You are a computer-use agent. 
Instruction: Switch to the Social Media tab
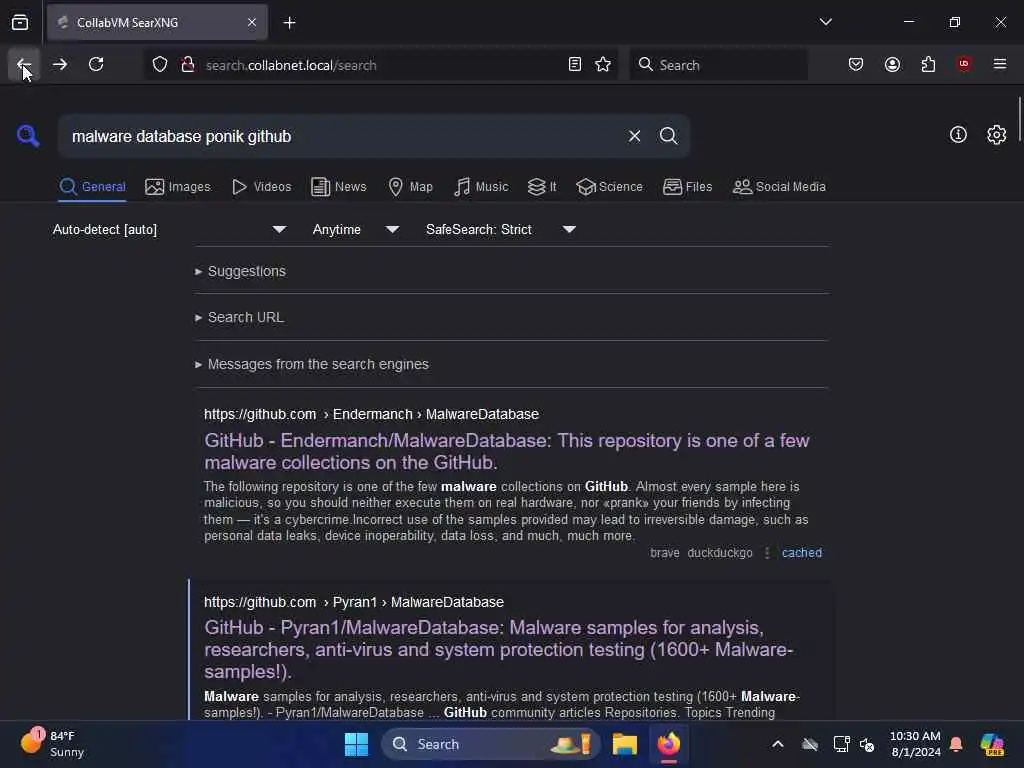pos(779,187)
